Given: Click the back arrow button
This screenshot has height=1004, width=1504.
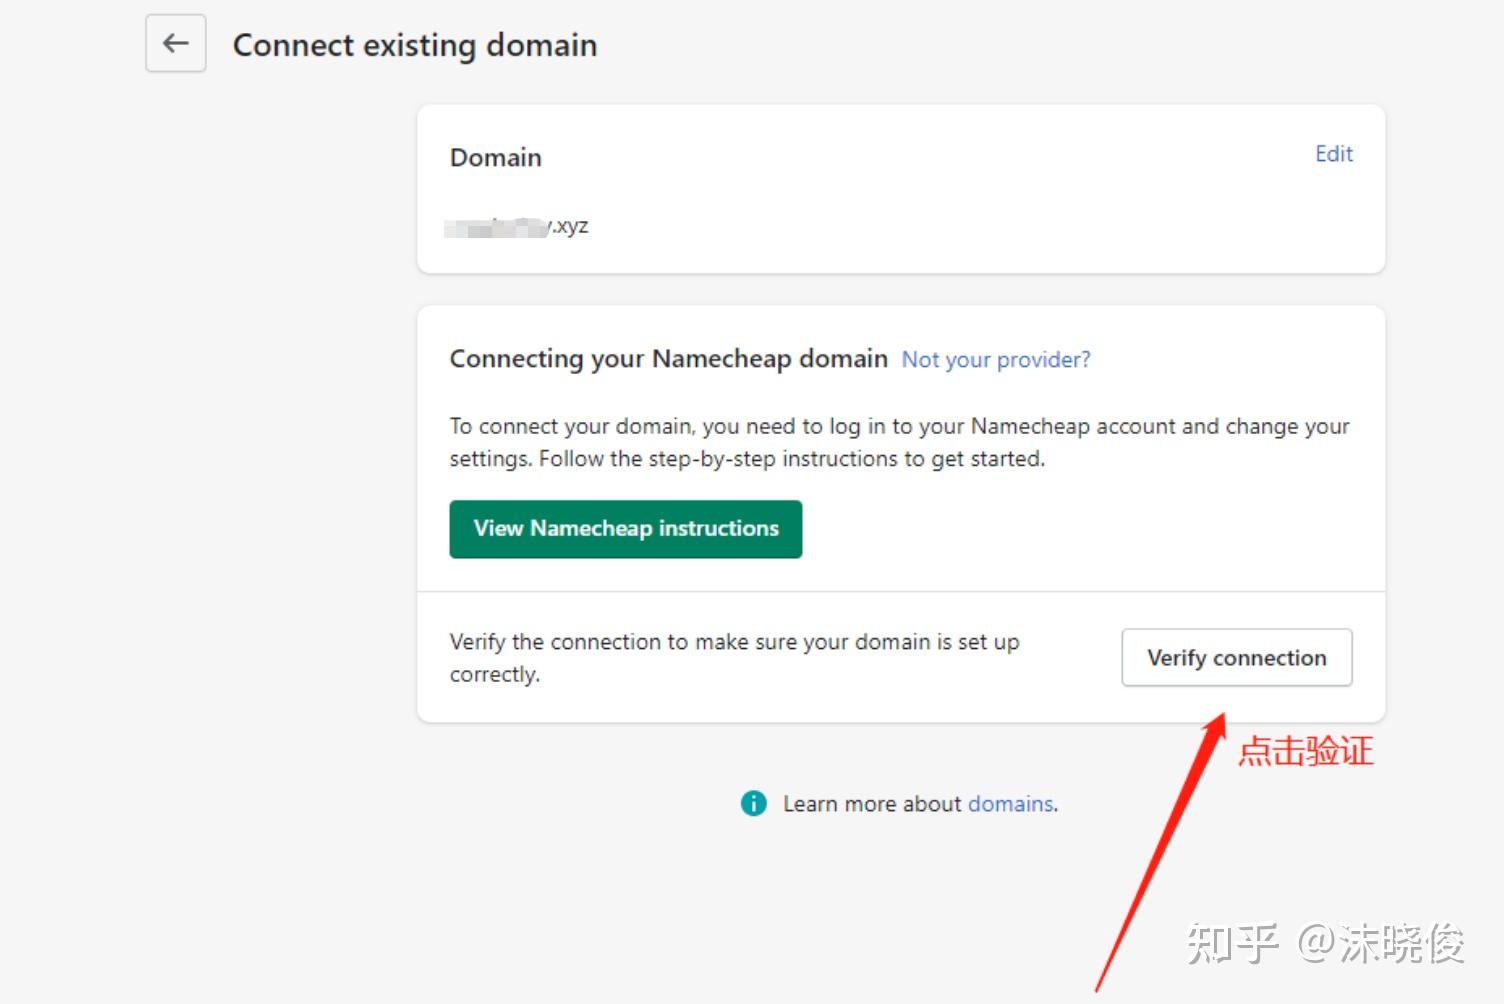Looking at the screenshot, I should point(176,43).
